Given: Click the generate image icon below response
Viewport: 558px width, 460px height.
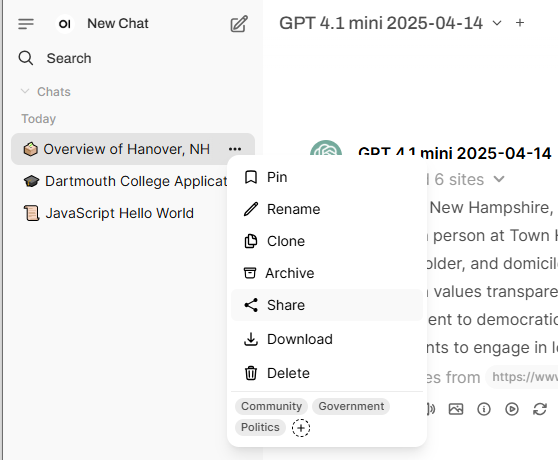Looking at the screenshot, I should pos(456,409).
